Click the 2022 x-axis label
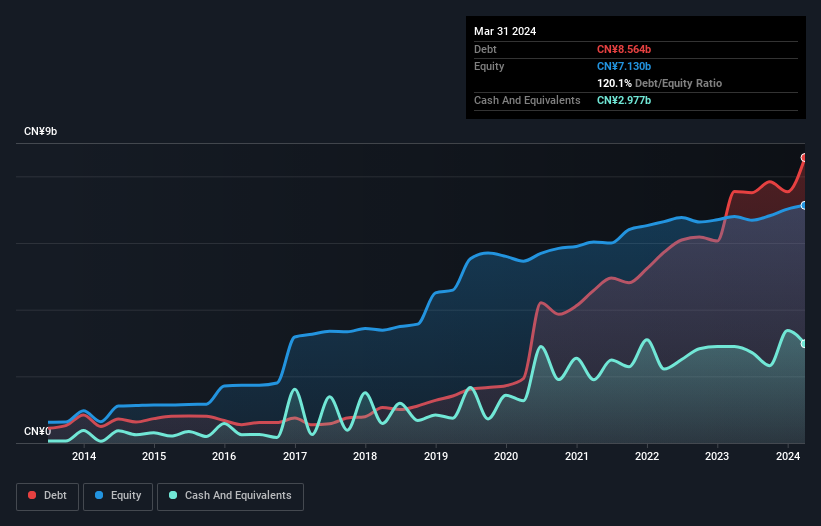 click(x=647, y=456)
